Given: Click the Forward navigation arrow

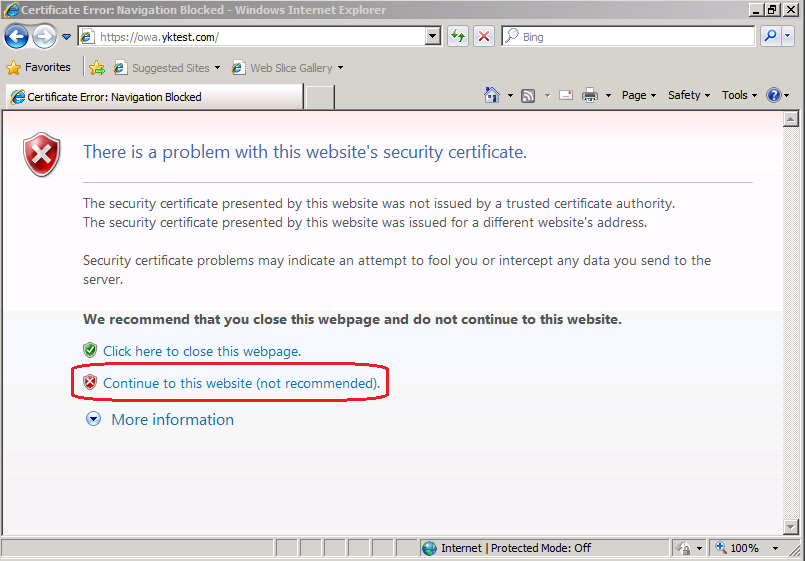Looking at the screenshot, I should coord(44,37).
